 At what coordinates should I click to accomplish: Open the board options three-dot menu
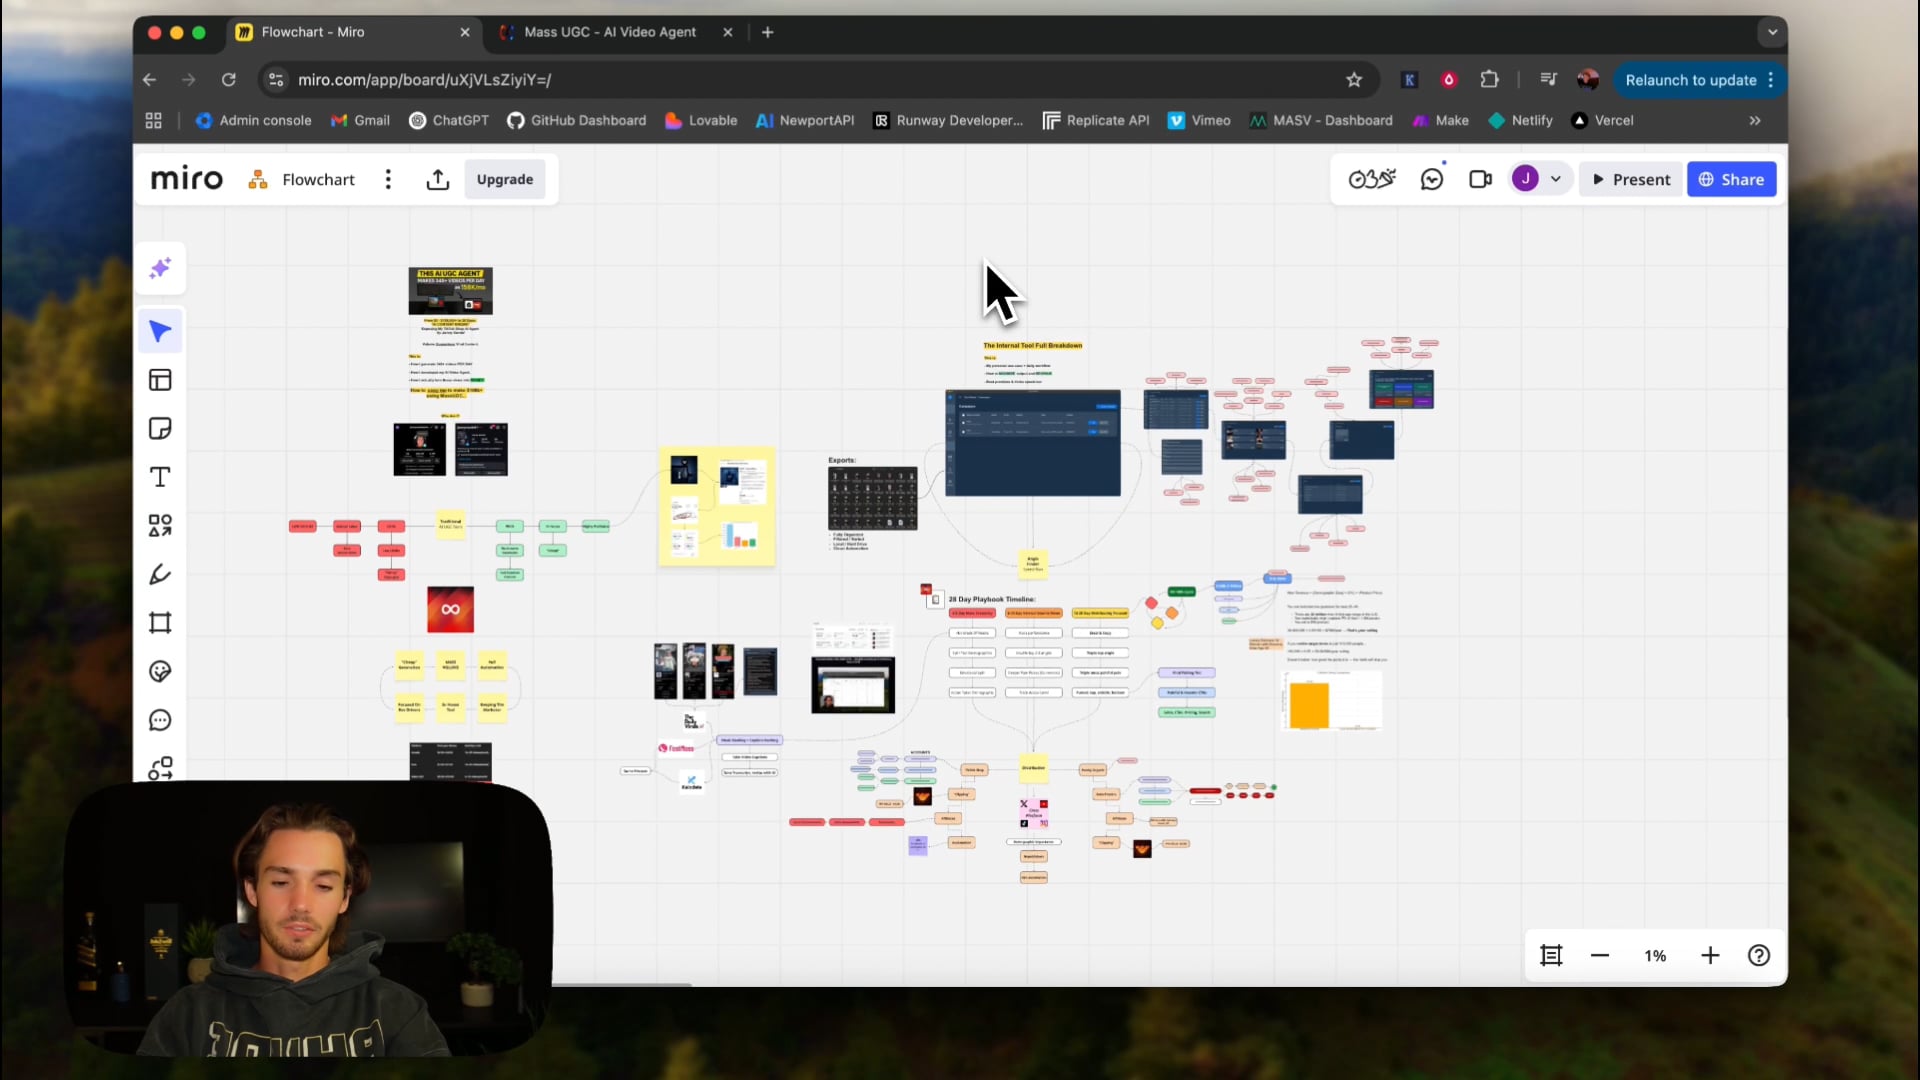tap(388, 179)
